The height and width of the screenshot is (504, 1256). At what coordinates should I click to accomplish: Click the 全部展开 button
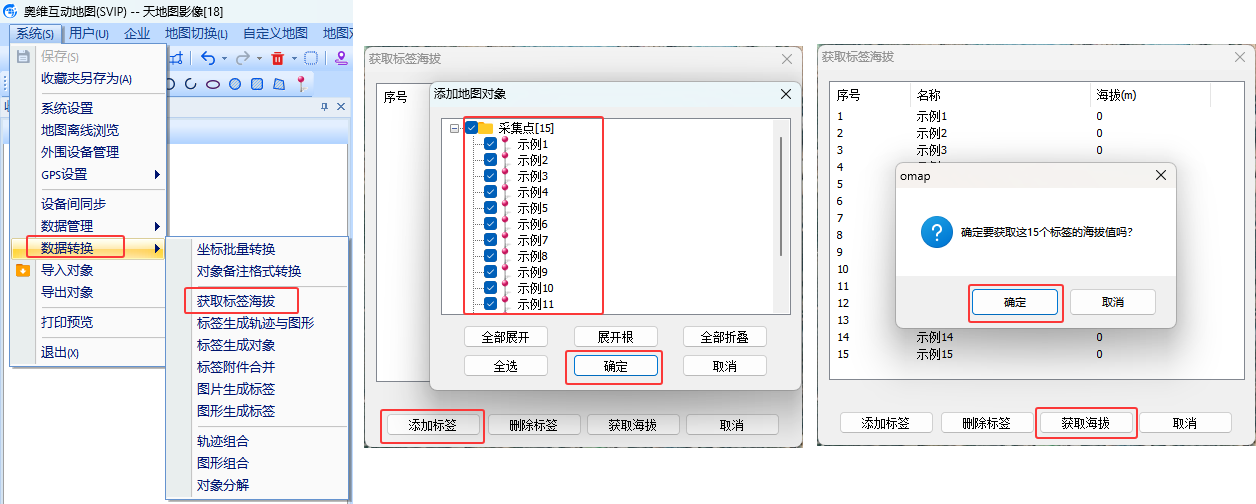[x=506, y=336]
